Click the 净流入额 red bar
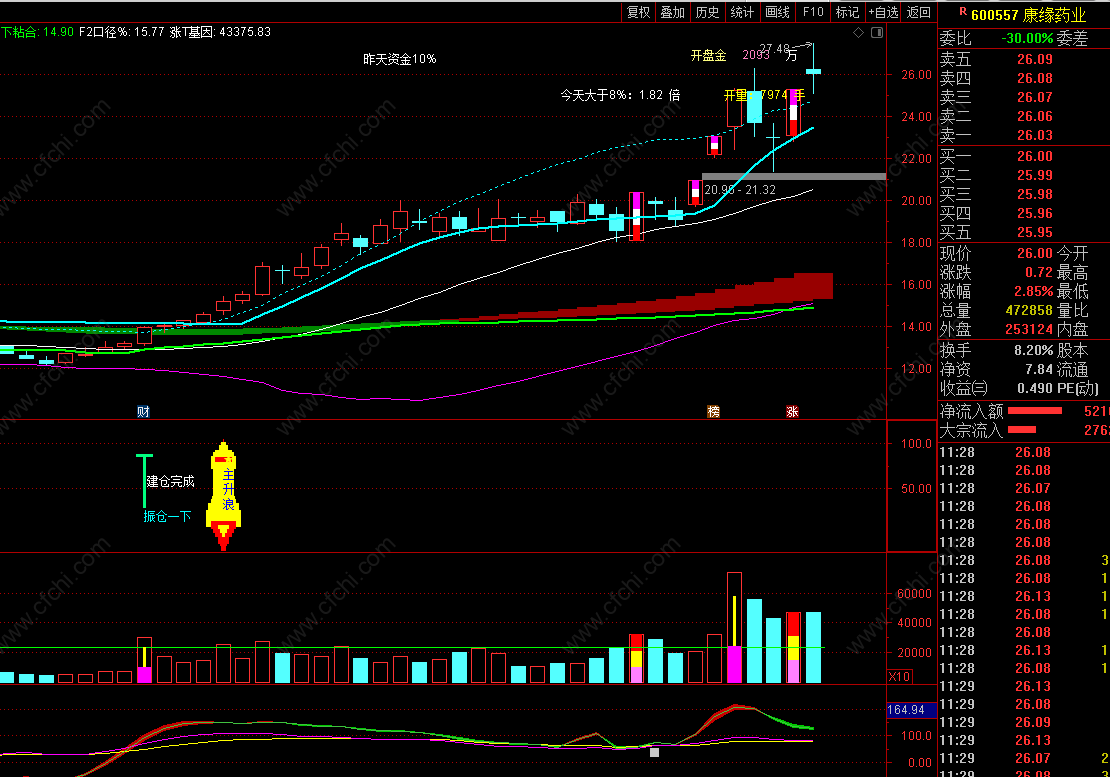The height and width of the screenshot is (777, 1110). (1034, 410)
